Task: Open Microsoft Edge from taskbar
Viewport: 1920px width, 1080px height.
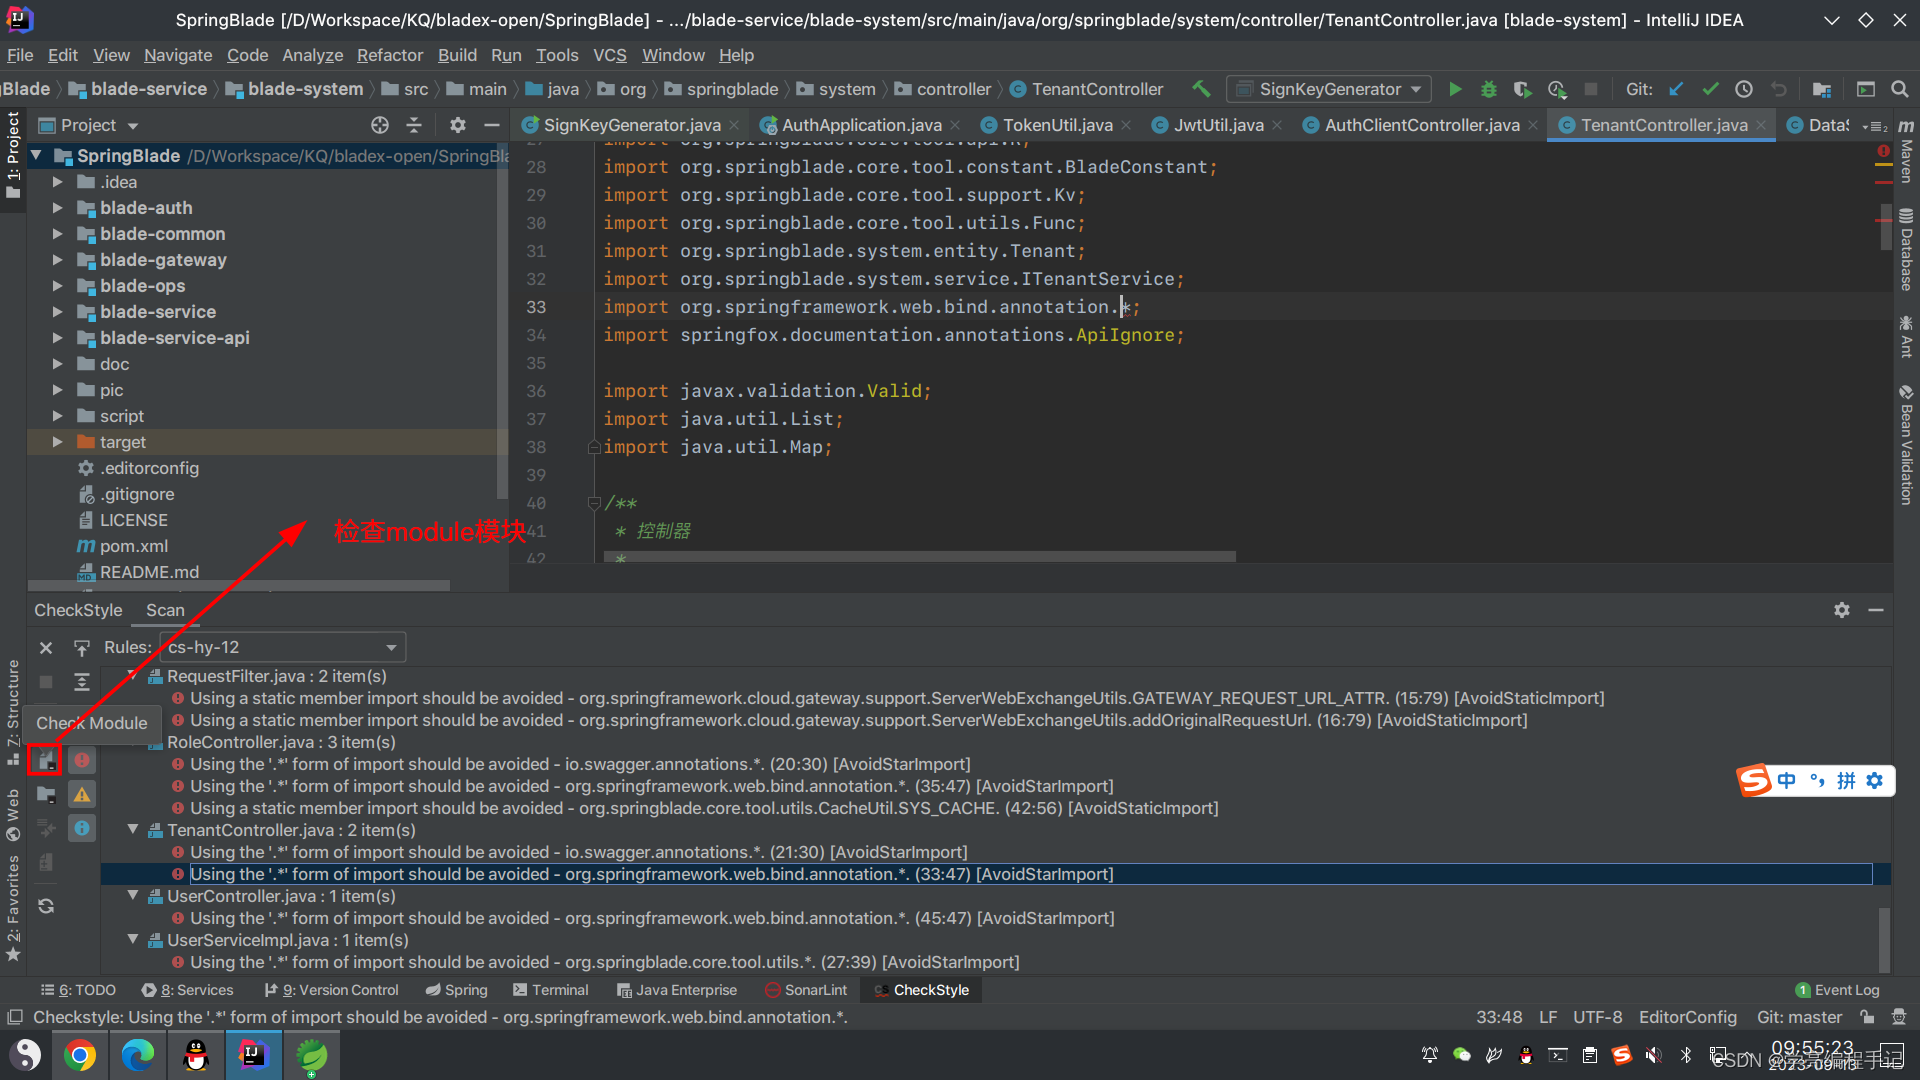Action: [x=138, y=1055]
